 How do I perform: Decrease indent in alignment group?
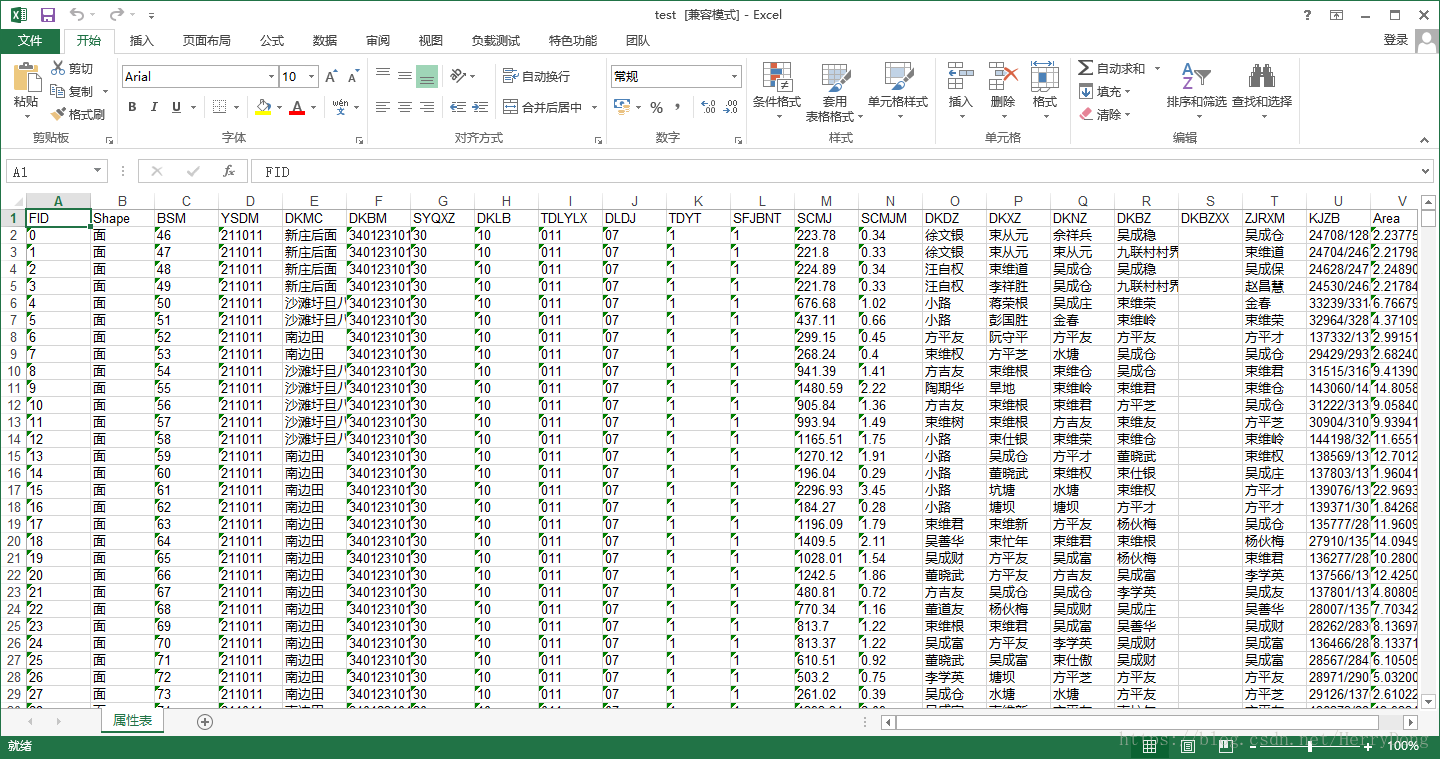pos(458,107)
